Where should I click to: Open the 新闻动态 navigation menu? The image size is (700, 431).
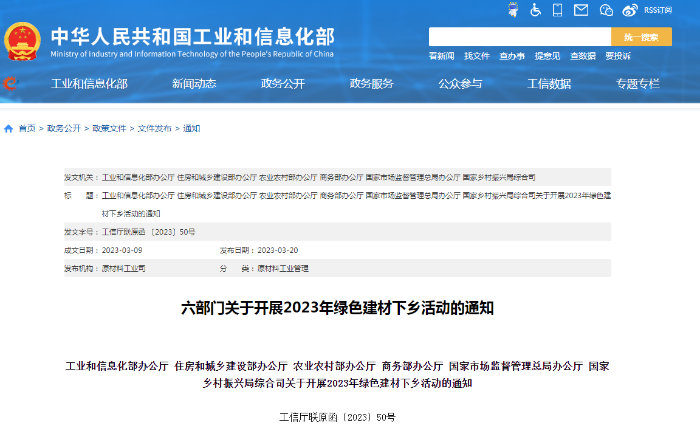click(x=193, y=84)
